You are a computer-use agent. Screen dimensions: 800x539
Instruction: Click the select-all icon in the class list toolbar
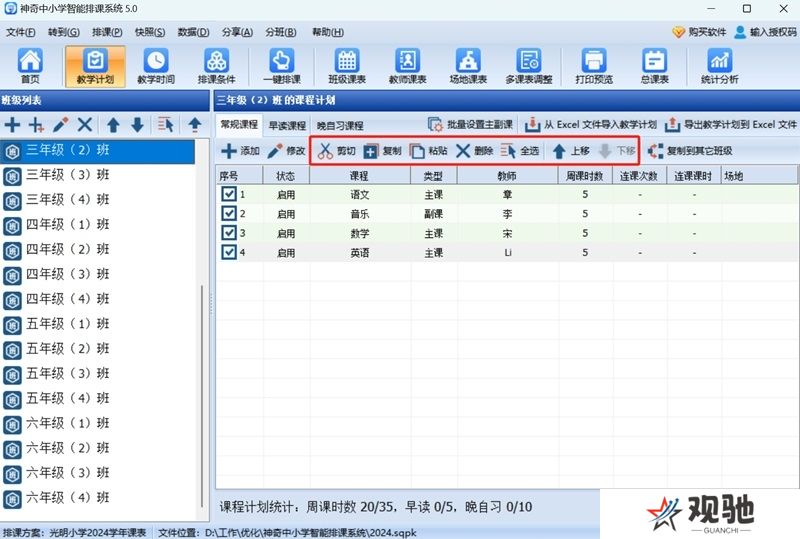click(165, 125)
